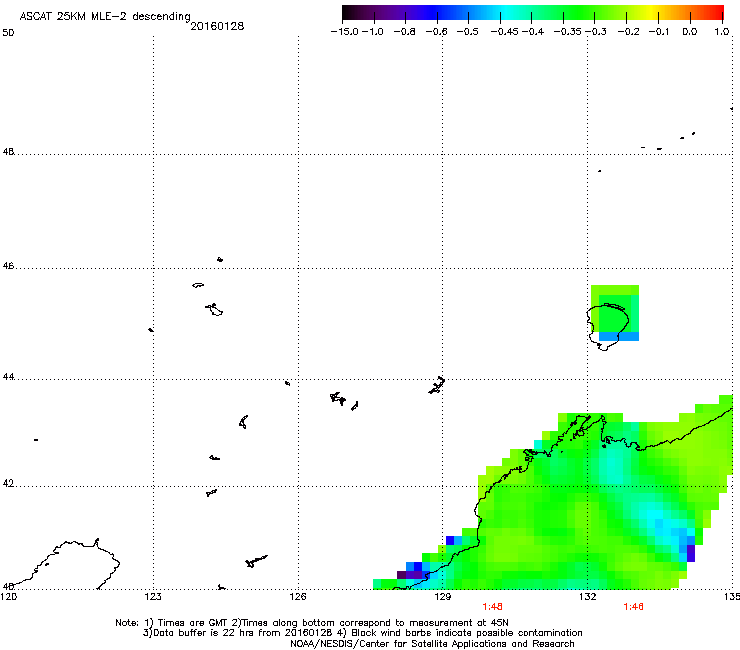Click the cyan section of the color scale

[x=507, y=12]
